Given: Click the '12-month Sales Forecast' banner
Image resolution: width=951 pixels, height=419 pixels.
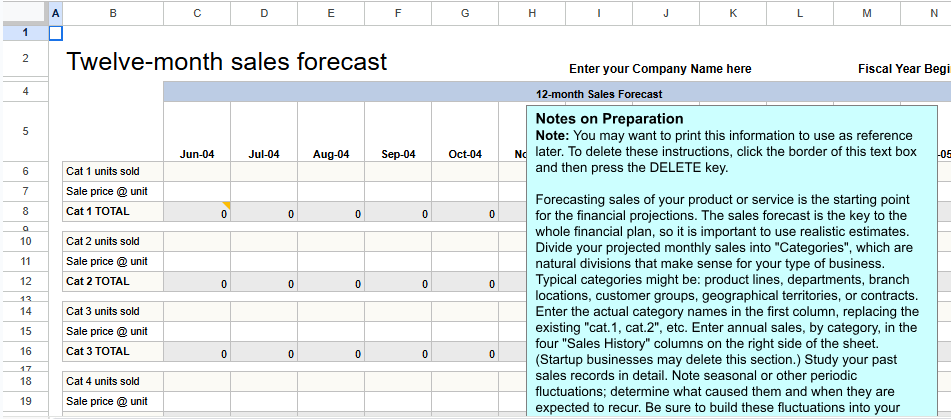Looking at the screenshot, I should [x=599, y=94].
